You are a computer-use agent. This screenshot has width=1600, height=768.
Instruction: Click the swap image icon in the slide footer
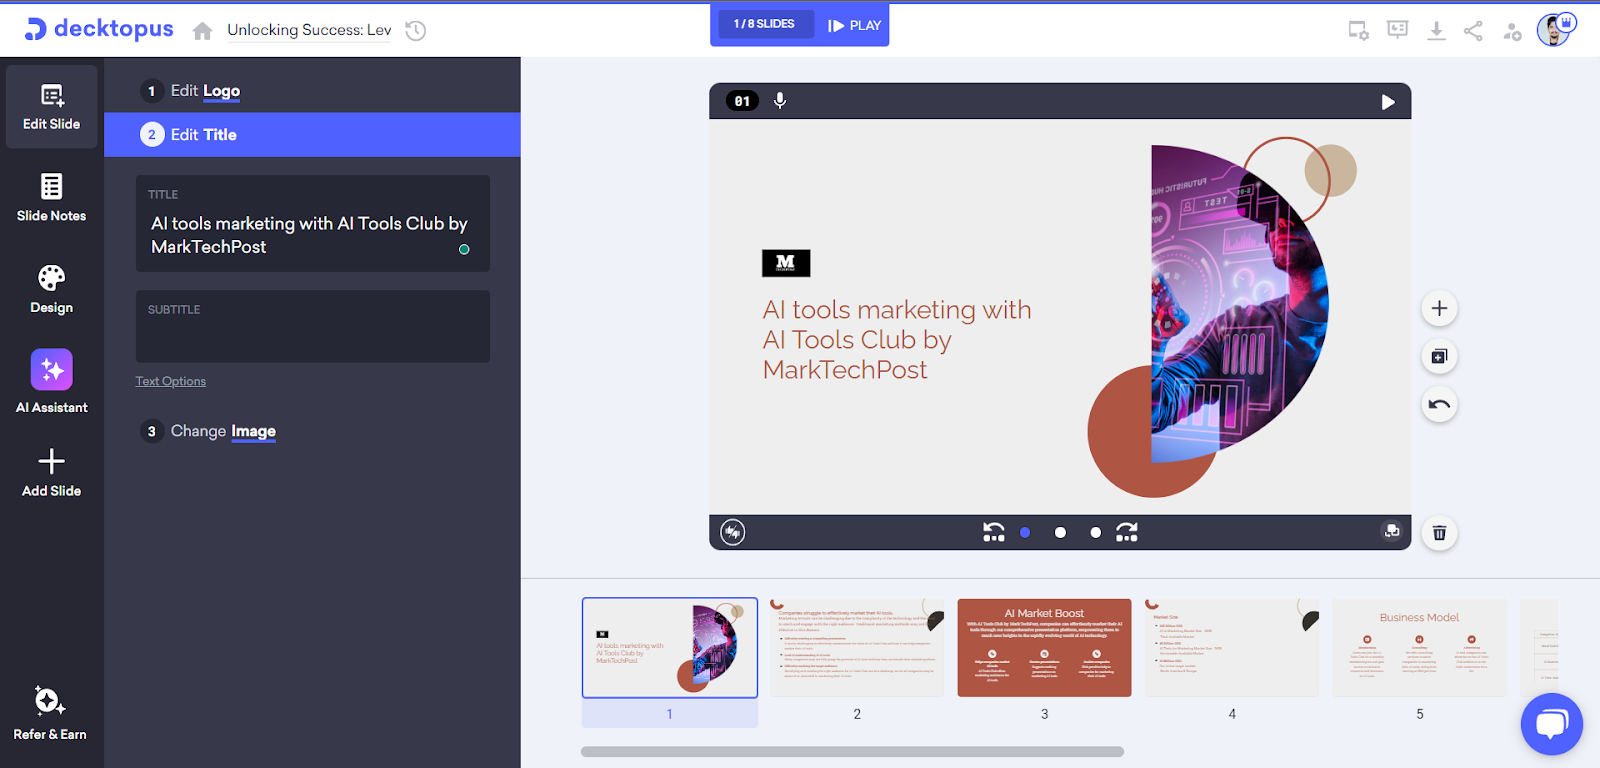[1391, 531]
